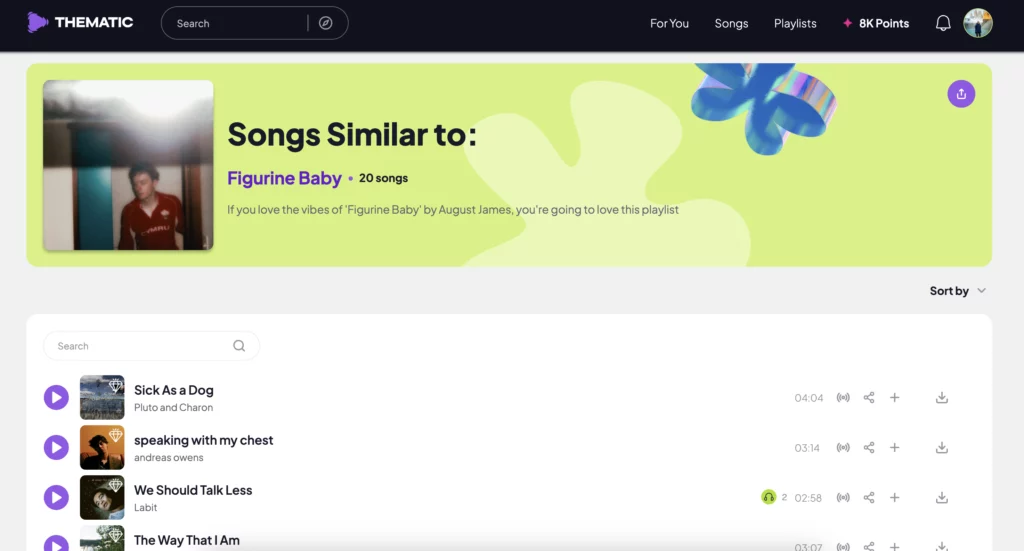
Task: Download We Should Talk Less track
Action: click(941, 498)
